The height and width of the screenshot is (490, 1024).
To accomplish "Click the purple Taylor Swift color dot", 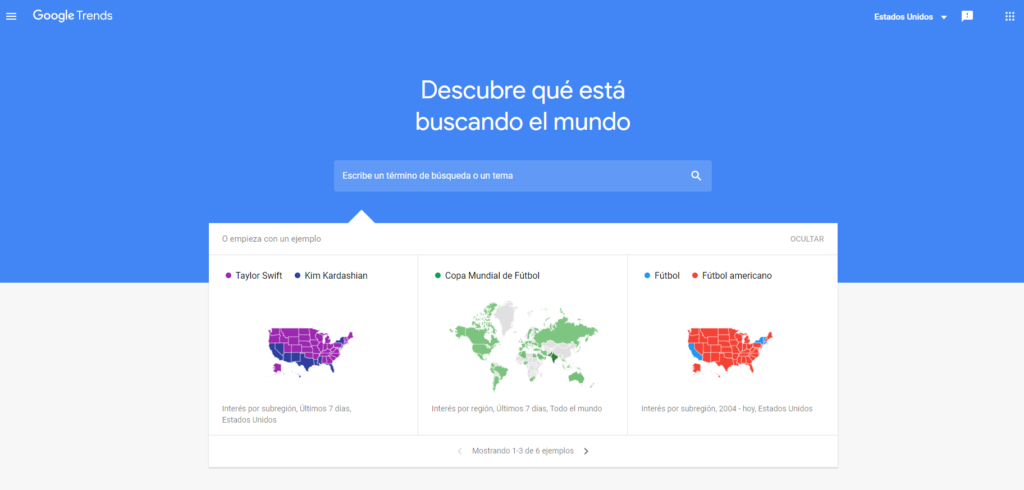I will [x=229, y=276].
